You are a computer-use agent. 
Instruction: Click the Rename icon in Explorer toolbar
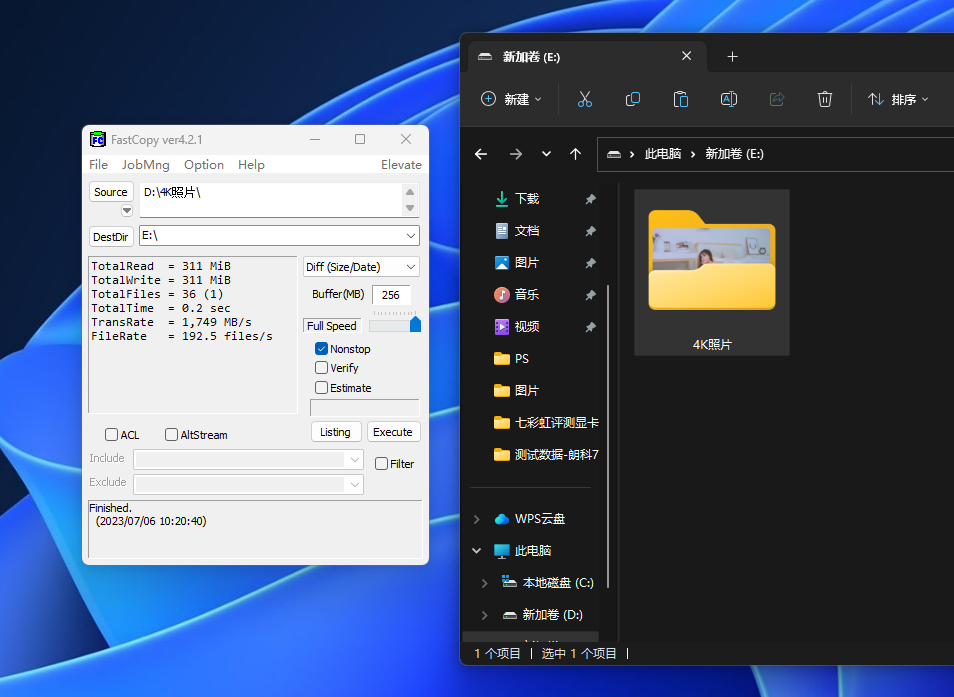tap(729, 99)
